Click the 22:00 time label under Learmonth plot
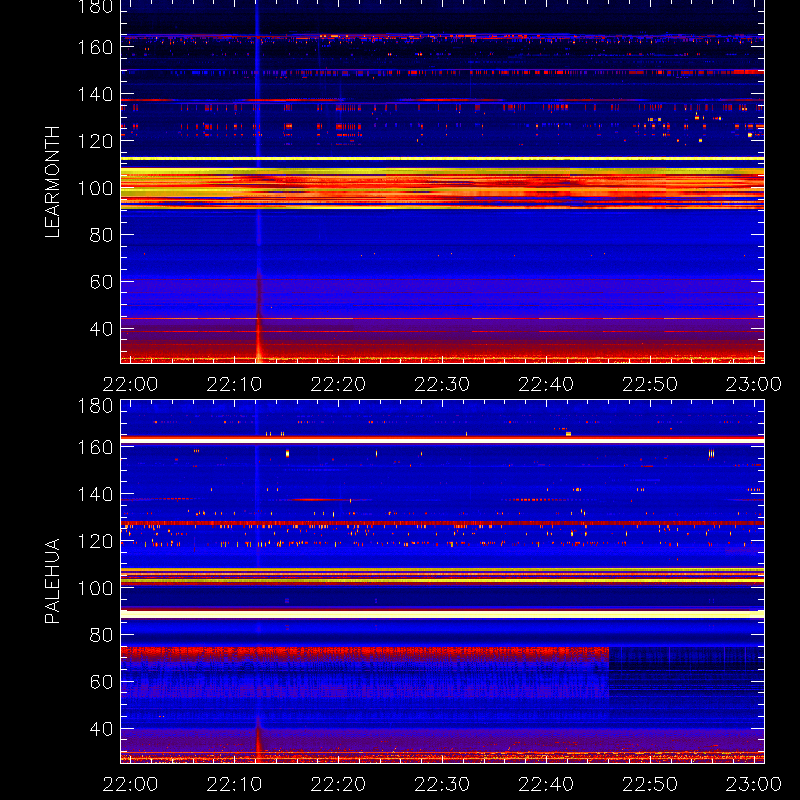800x800 pixels. click(x=130, y=384)
